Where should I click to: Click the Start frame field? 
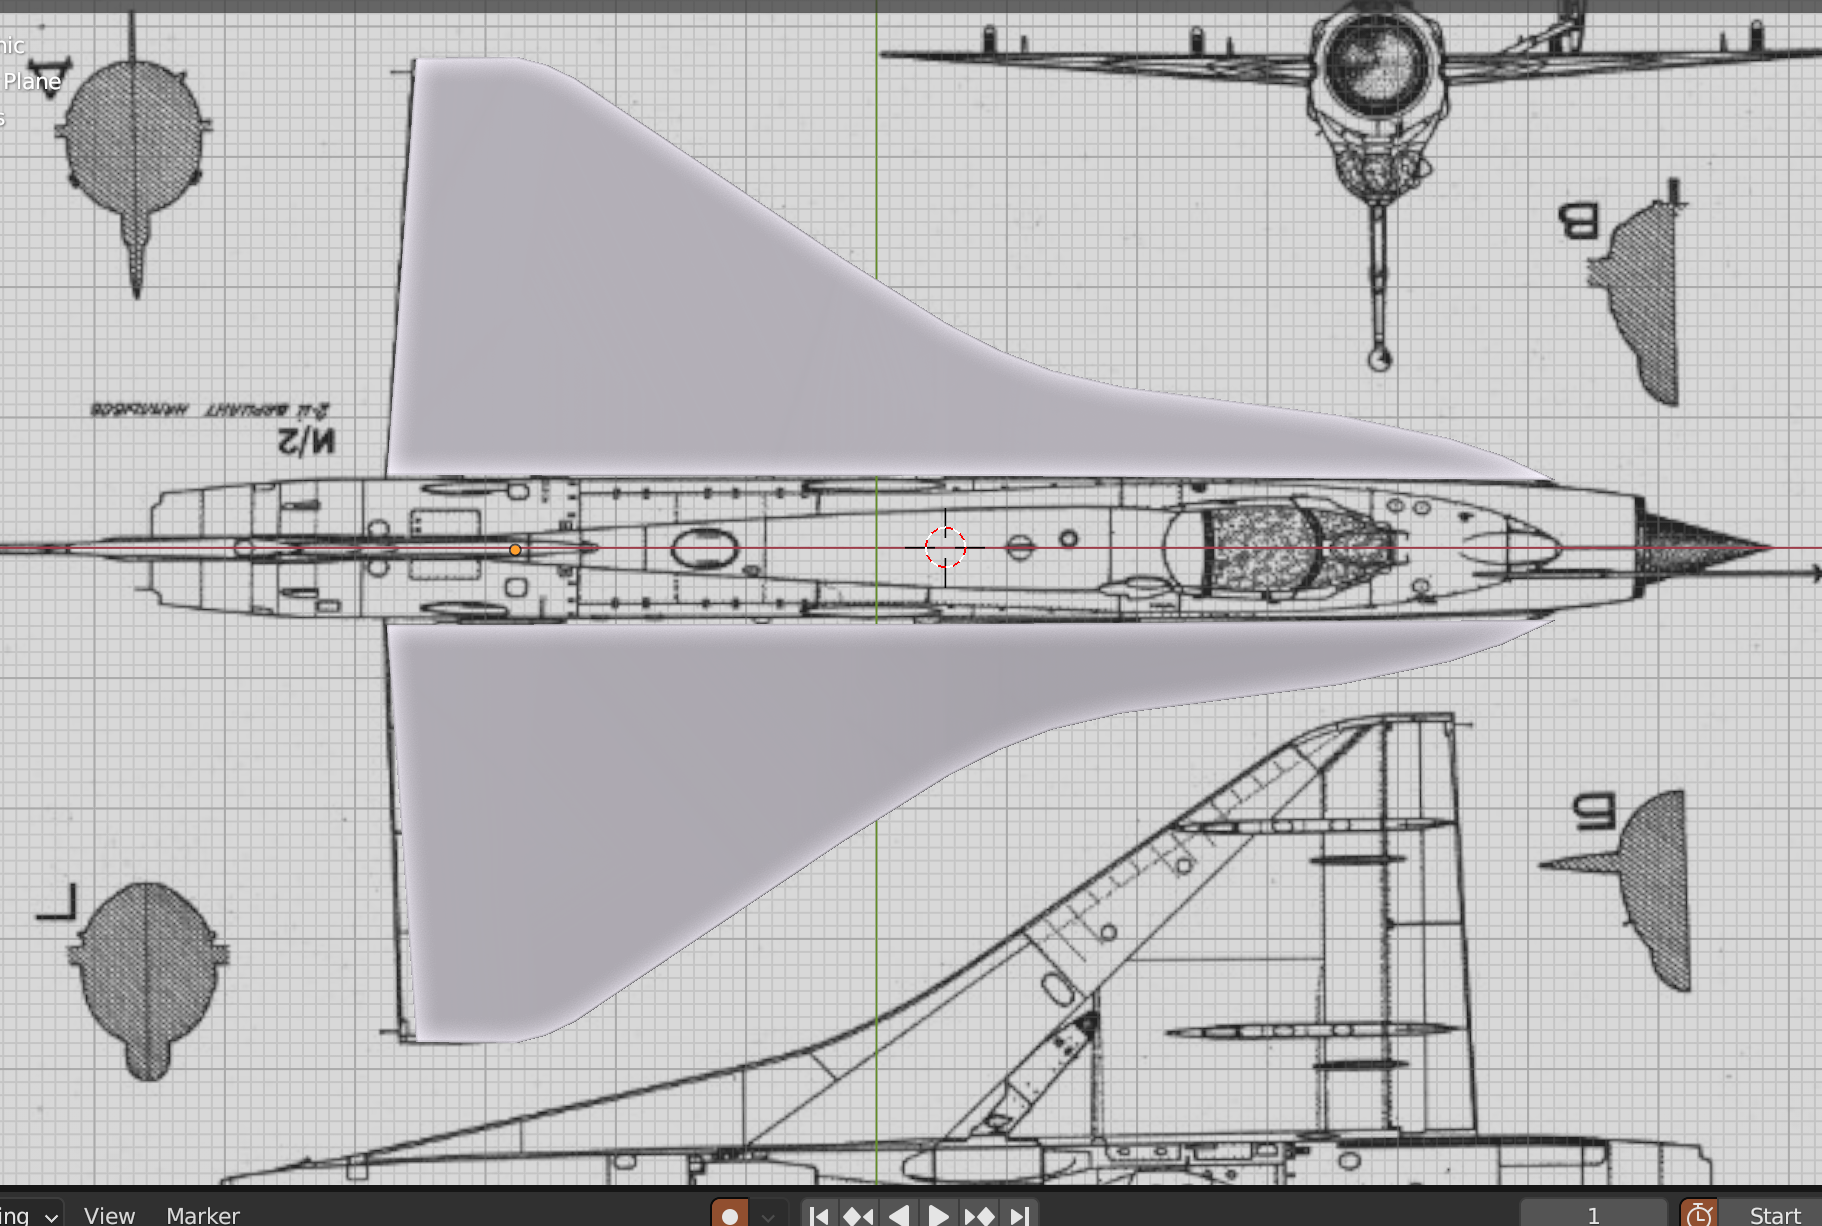(1775, 1215)
